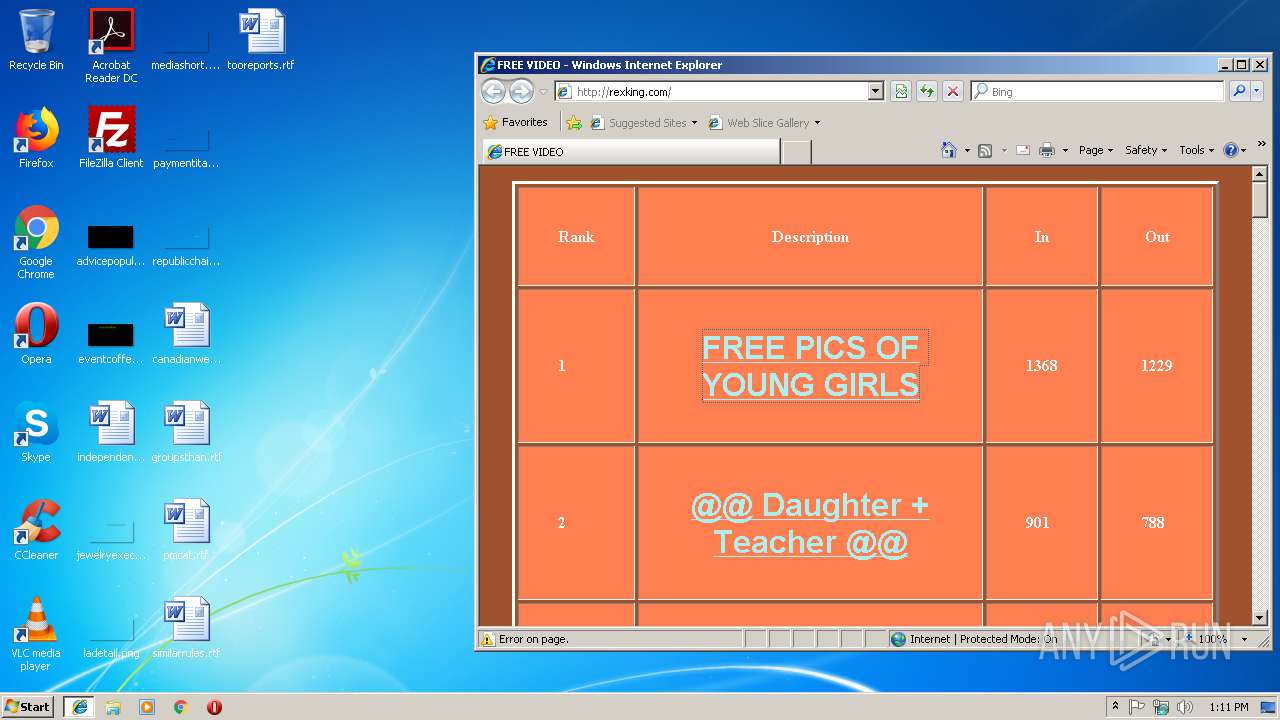Open the Windows Start button
Image resolution: width=1280 pixels, height=720 pixels.
[28, 706]
